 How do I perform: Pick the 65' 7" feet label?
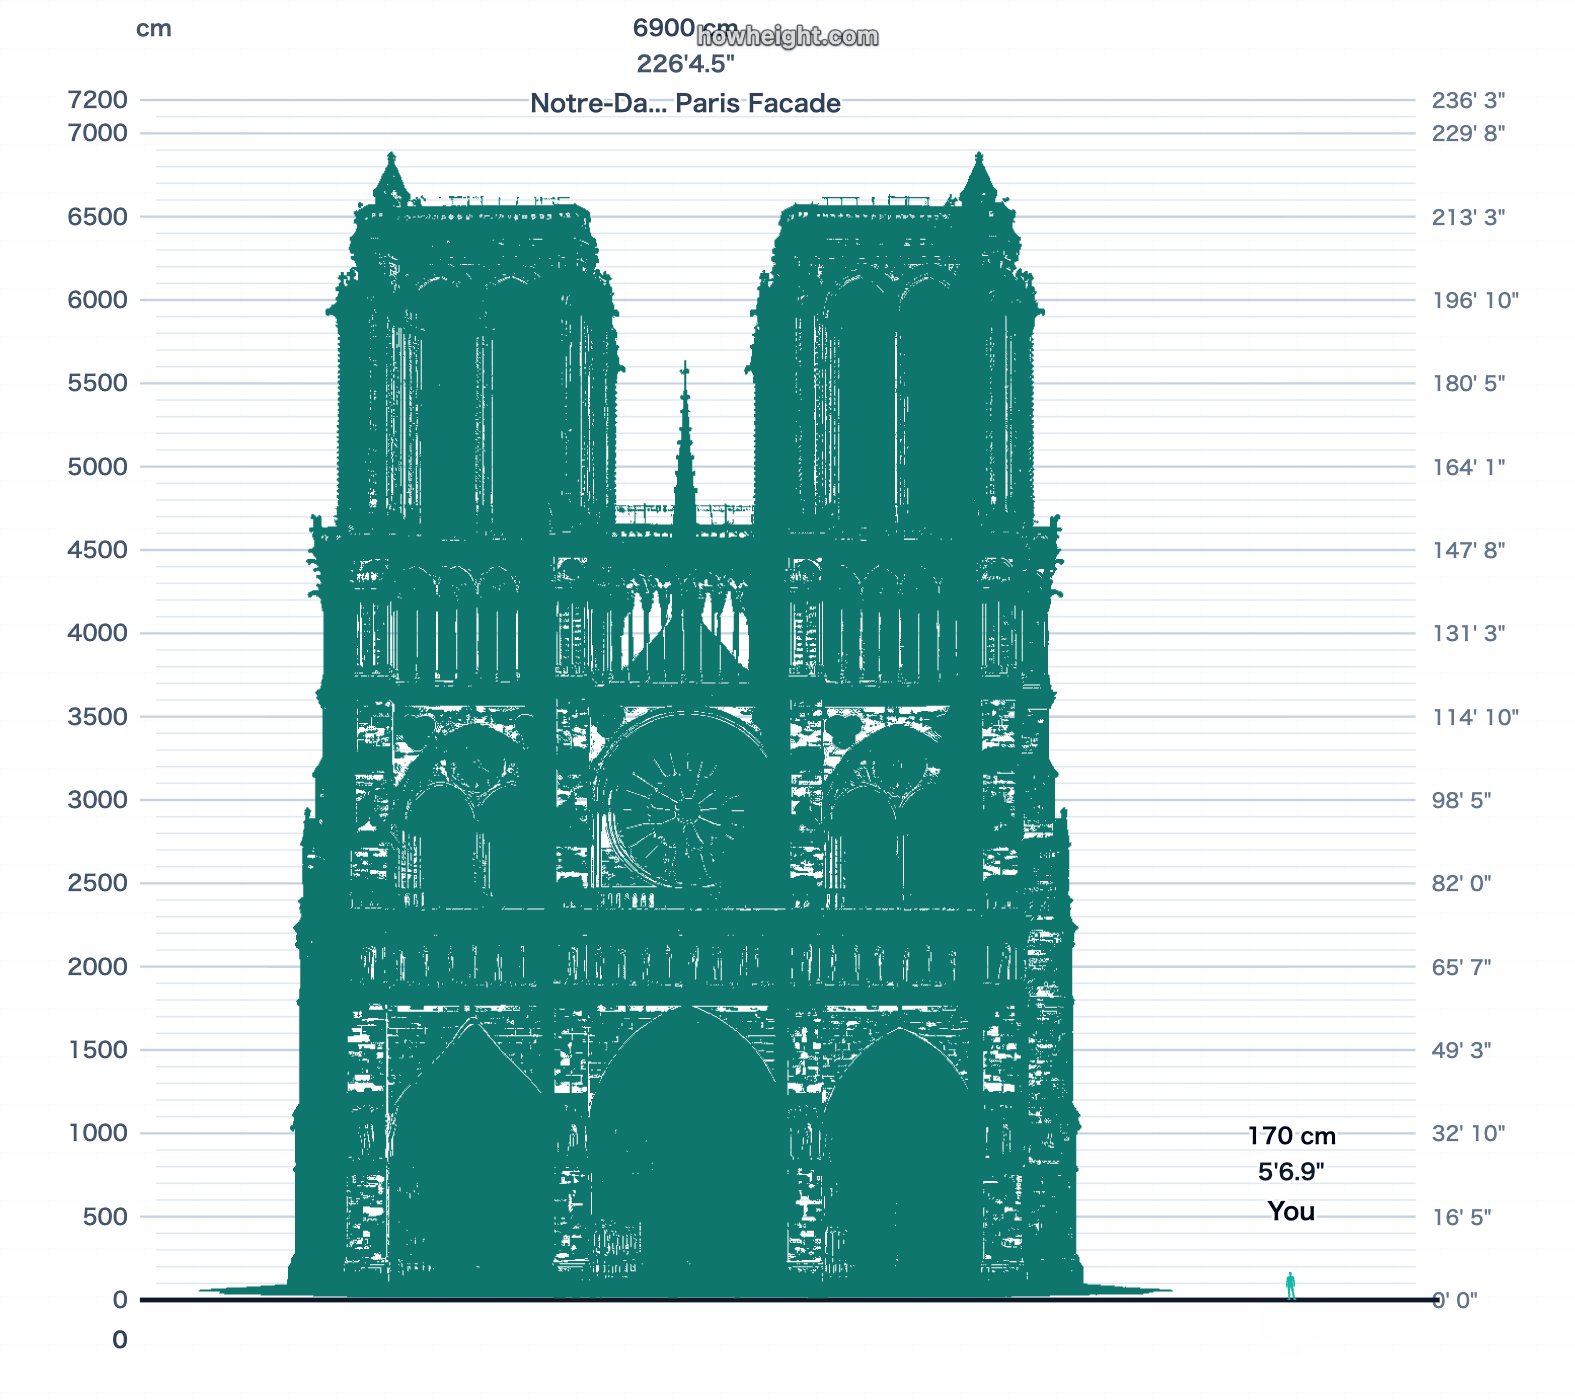1461,967
